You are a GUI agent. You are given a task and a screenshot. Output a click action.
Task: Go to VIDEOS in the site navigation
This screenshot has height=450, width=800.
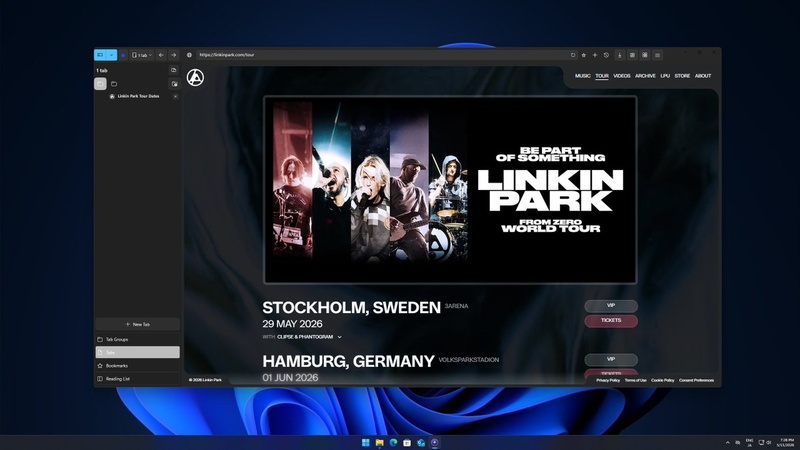click(x=622, y=76)
